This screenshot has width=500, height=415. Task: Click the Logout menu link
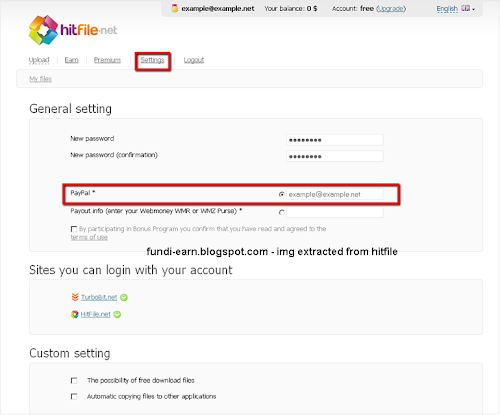[194, 60]
